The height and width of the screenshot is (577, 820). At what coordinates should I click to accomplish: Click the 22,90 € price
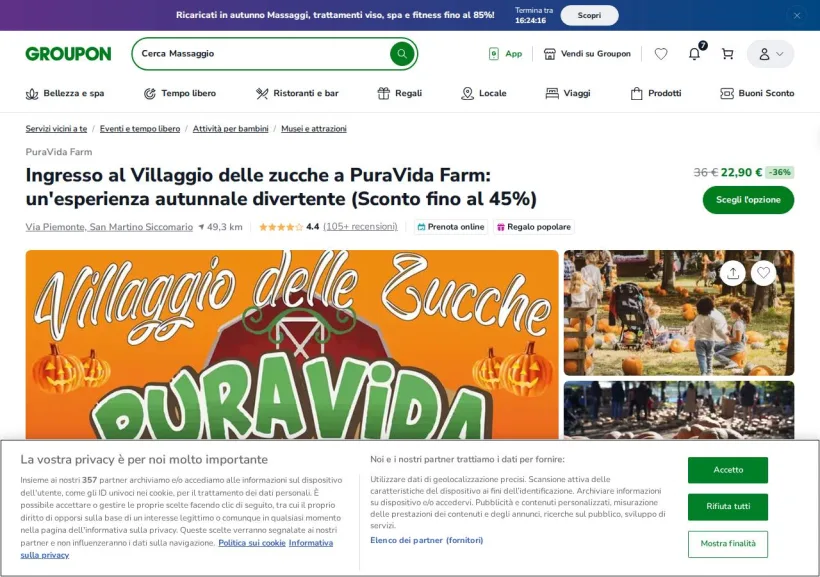tap(741, 173)
